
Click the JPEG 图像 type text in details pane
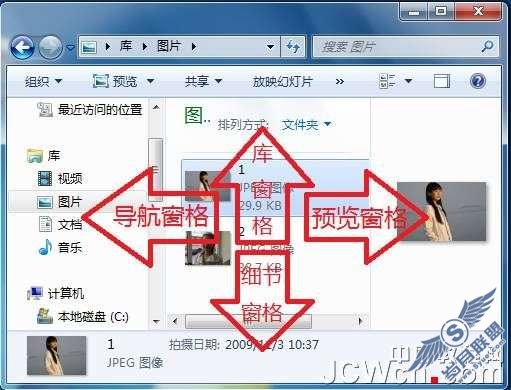(135, 363)
